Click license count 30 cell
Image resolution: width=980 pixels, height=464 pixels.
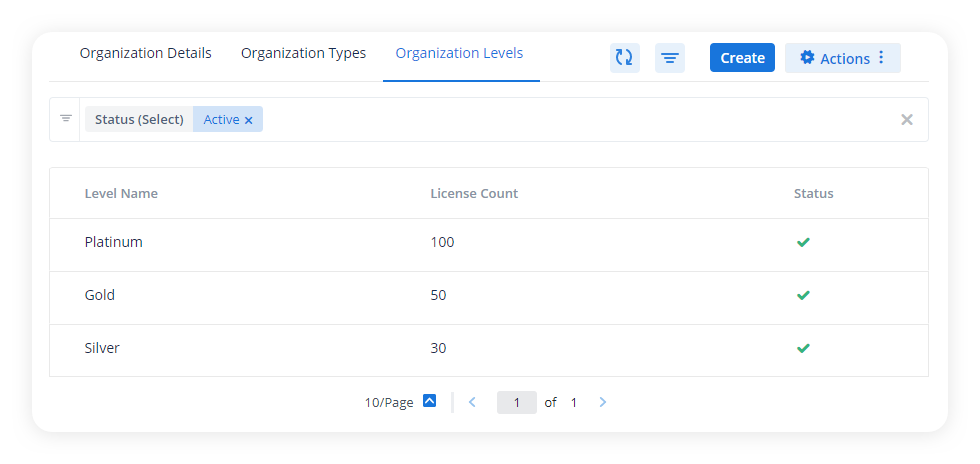pos(438,348)
